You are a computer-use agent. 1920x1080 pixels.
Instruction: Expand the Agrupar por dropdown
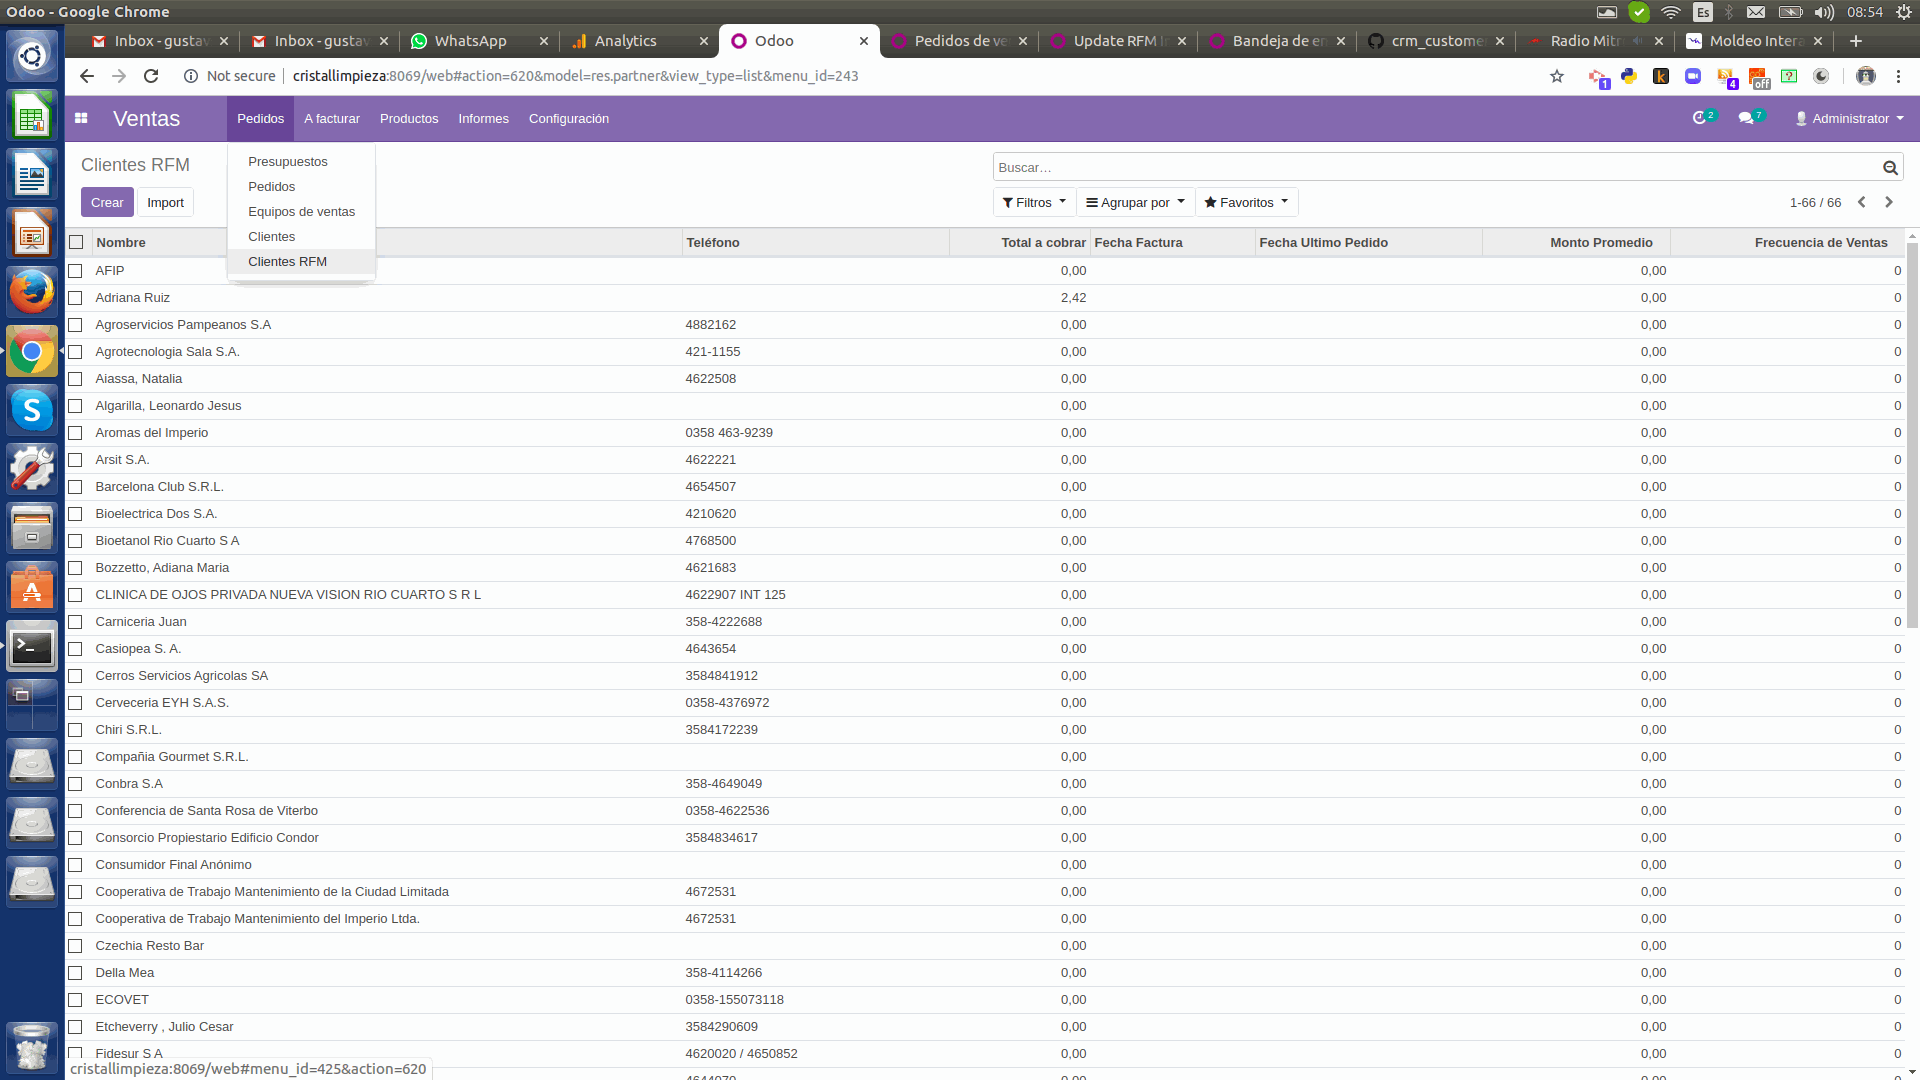click(x=1135, y=202)
